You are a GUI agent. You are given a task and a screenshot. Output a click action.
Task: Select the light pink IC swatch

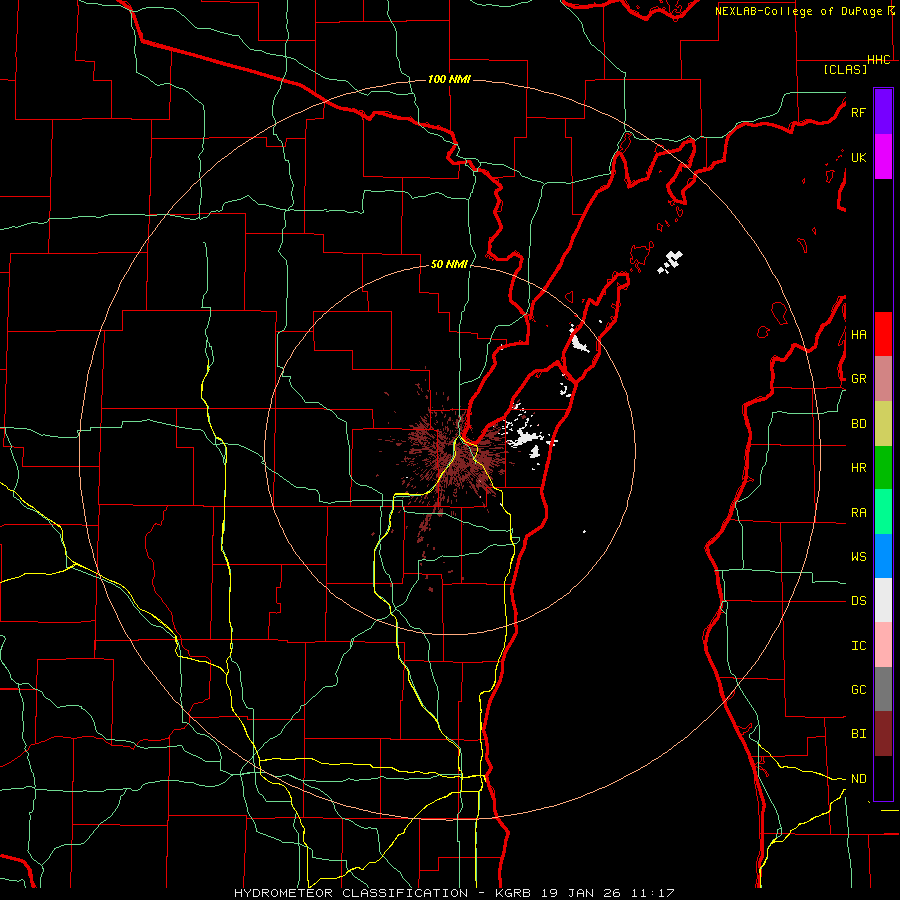click(883, 645)
